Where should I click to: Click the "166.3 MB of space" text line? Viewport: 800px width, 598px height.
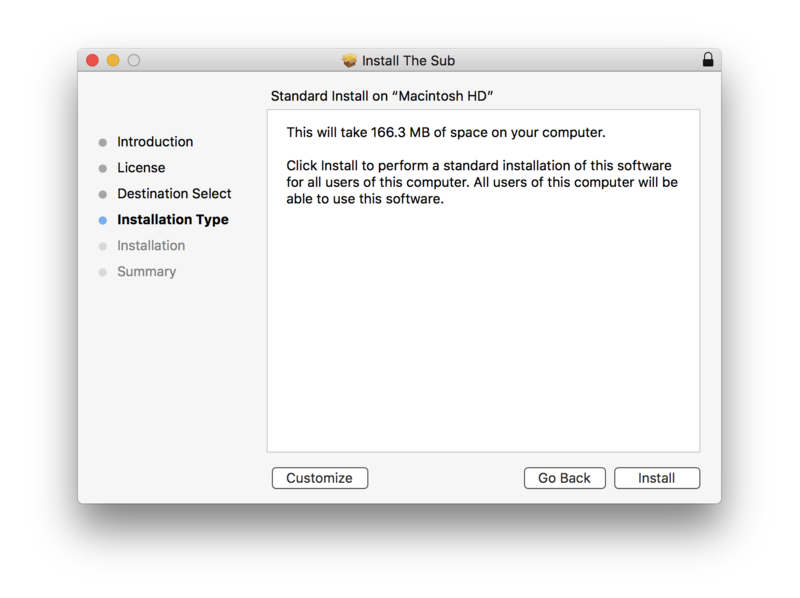pos(446,132)
